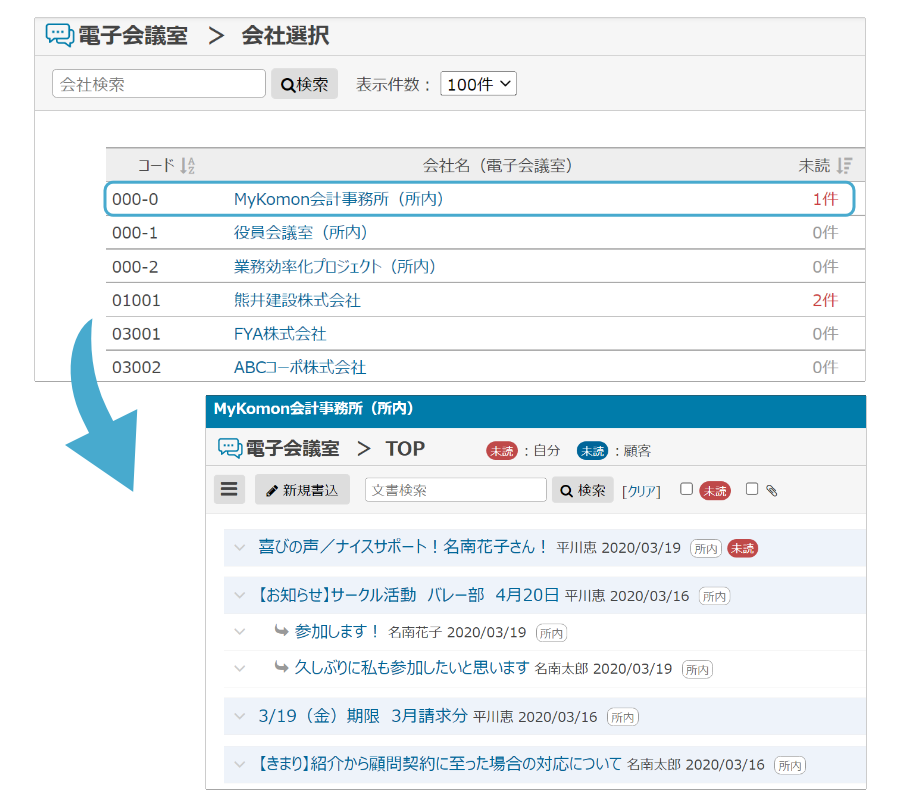Click the red 未読 badge on 喜びの声 post
Screen dimensions: 900x807
click(741, 548)
